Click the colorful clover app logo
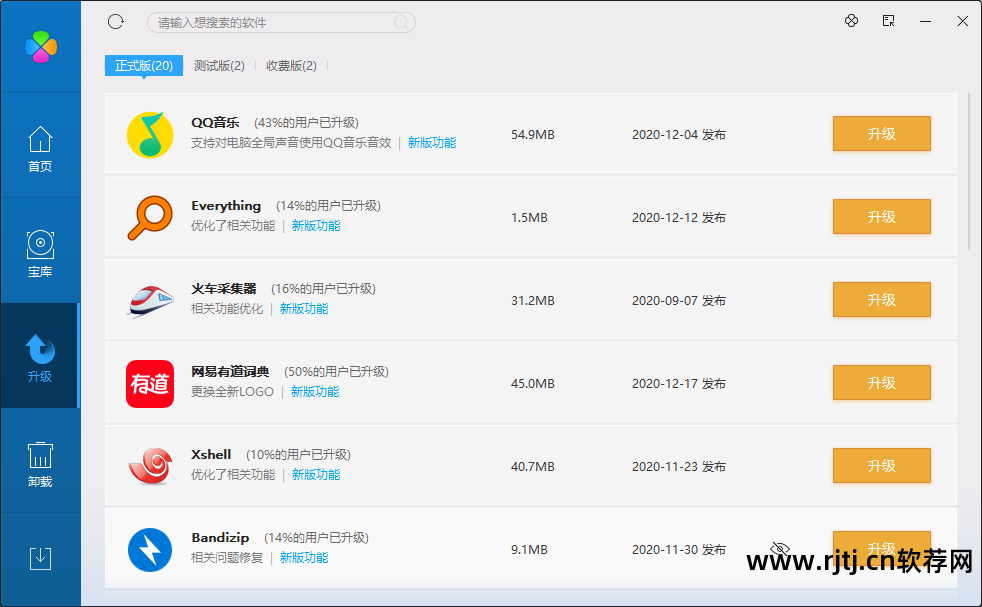982x607 pixels. [41, 47]
